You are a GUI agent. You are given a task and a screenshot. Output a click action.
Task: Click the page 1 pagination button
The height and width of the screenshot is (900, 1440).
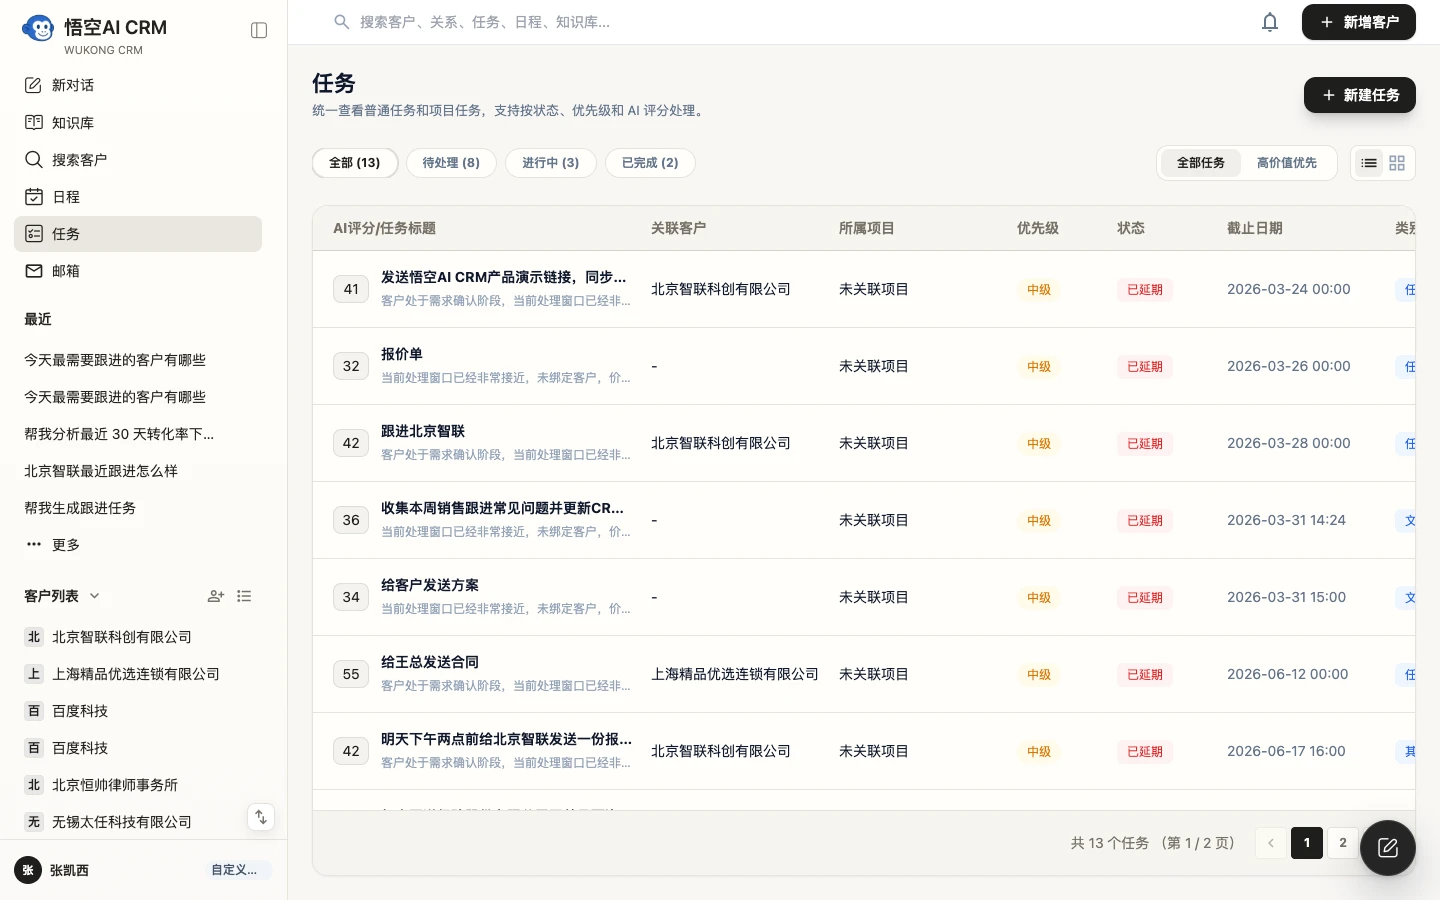point(1307,843)
